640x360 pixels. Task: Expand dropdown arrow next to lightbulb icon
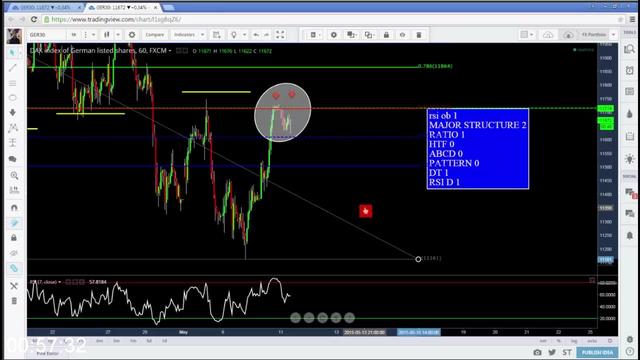click(x=244, y=35)
